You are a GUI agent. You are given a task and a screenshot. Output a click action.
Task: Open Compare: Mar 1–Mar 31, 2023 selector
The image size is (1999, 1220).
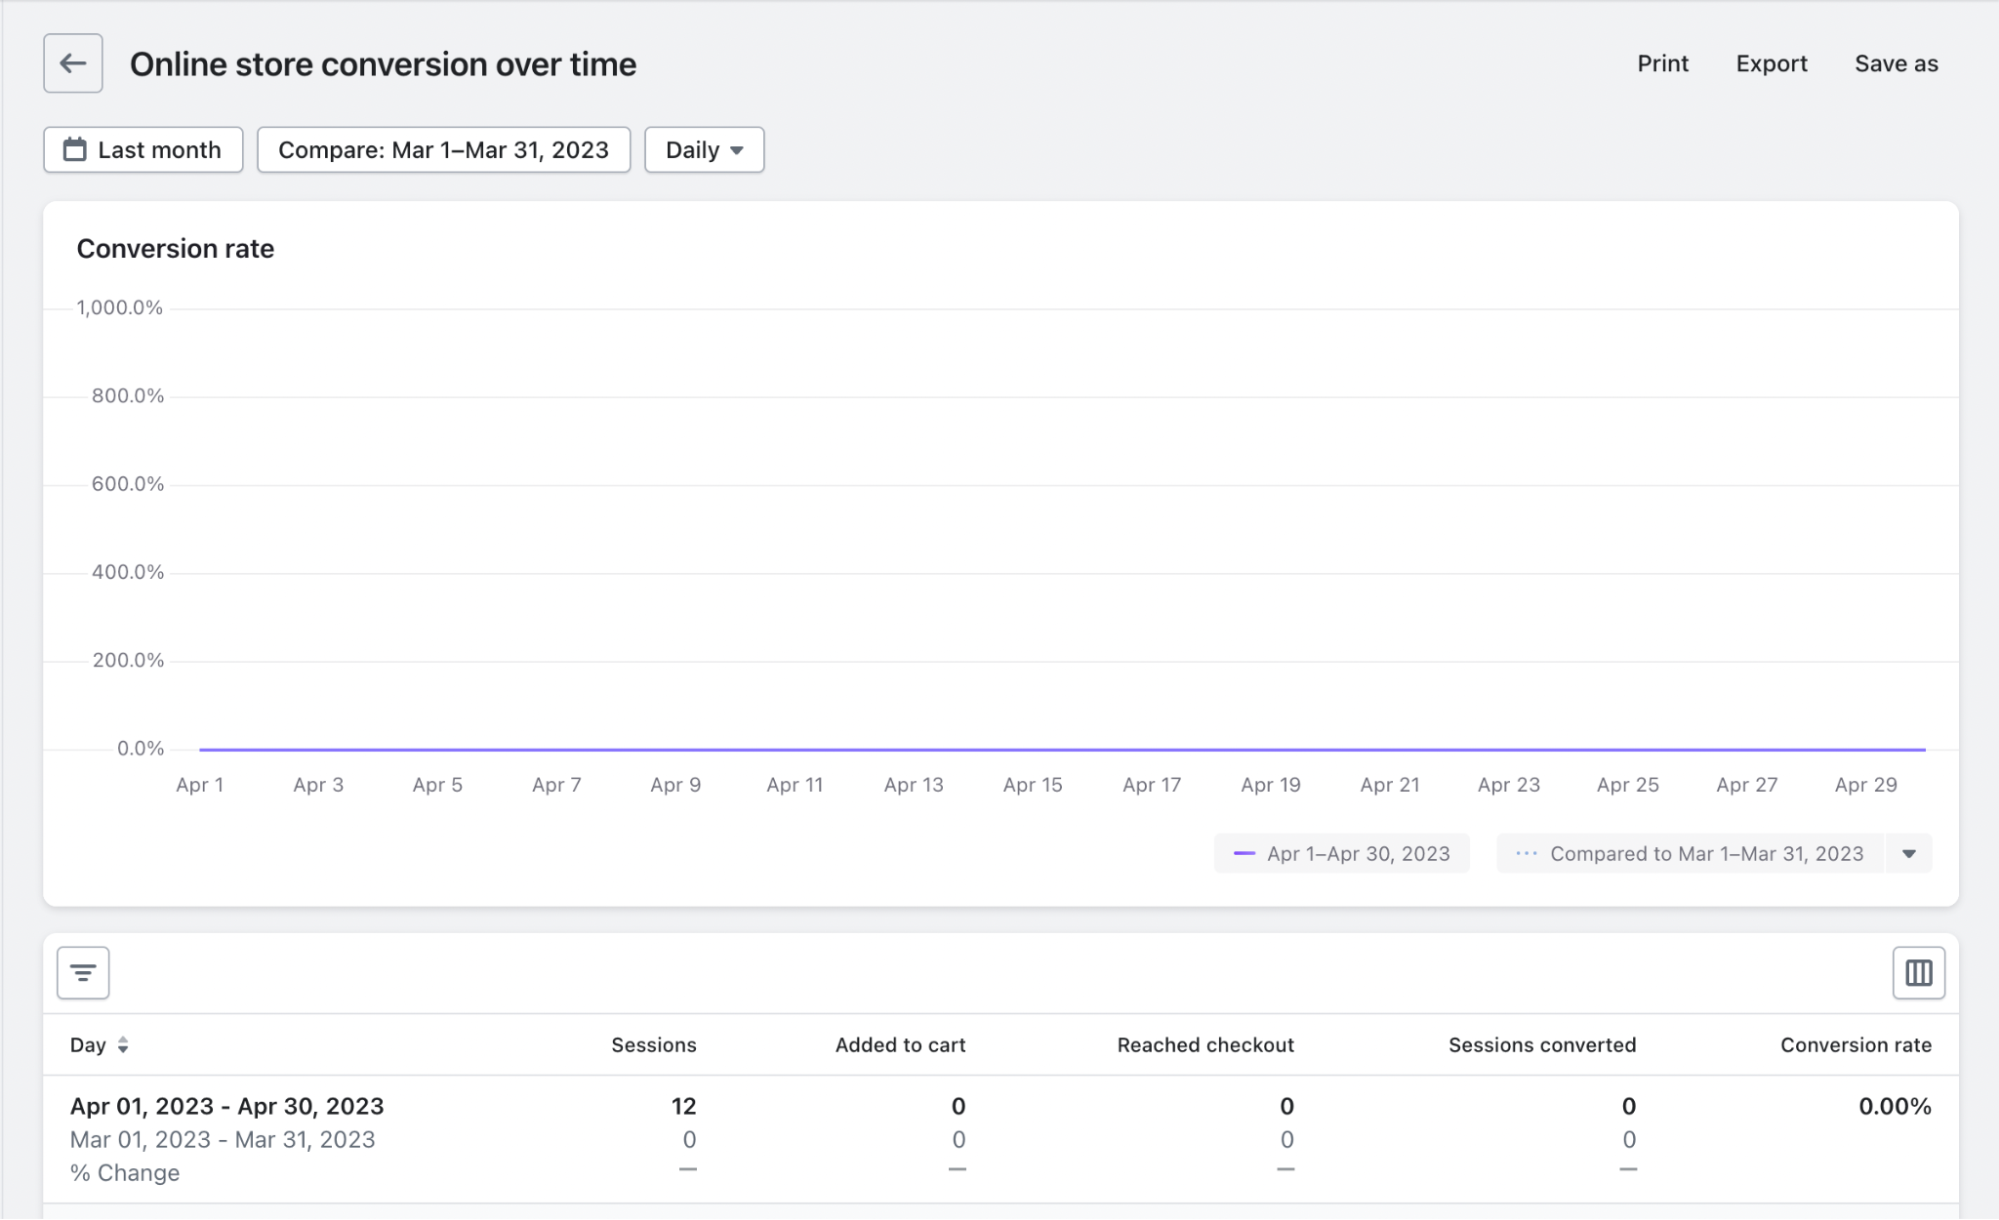click(443, 150)
